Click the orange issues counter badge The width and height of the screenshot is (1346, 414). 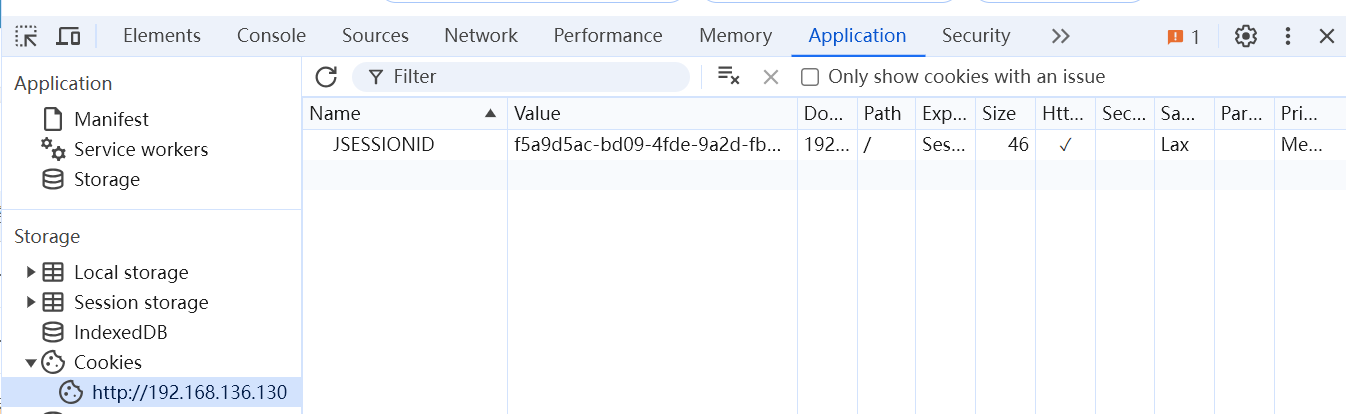coord(1183,36)
